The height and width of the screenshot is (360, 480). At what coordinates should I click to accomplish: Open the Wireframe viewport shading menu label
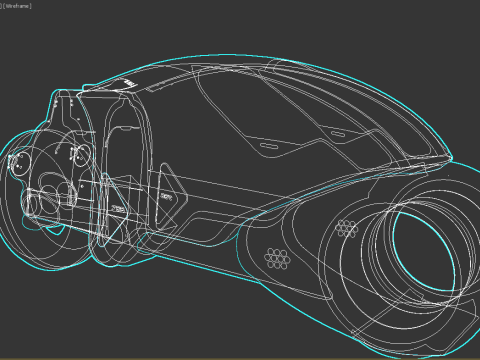pos(17,6)
